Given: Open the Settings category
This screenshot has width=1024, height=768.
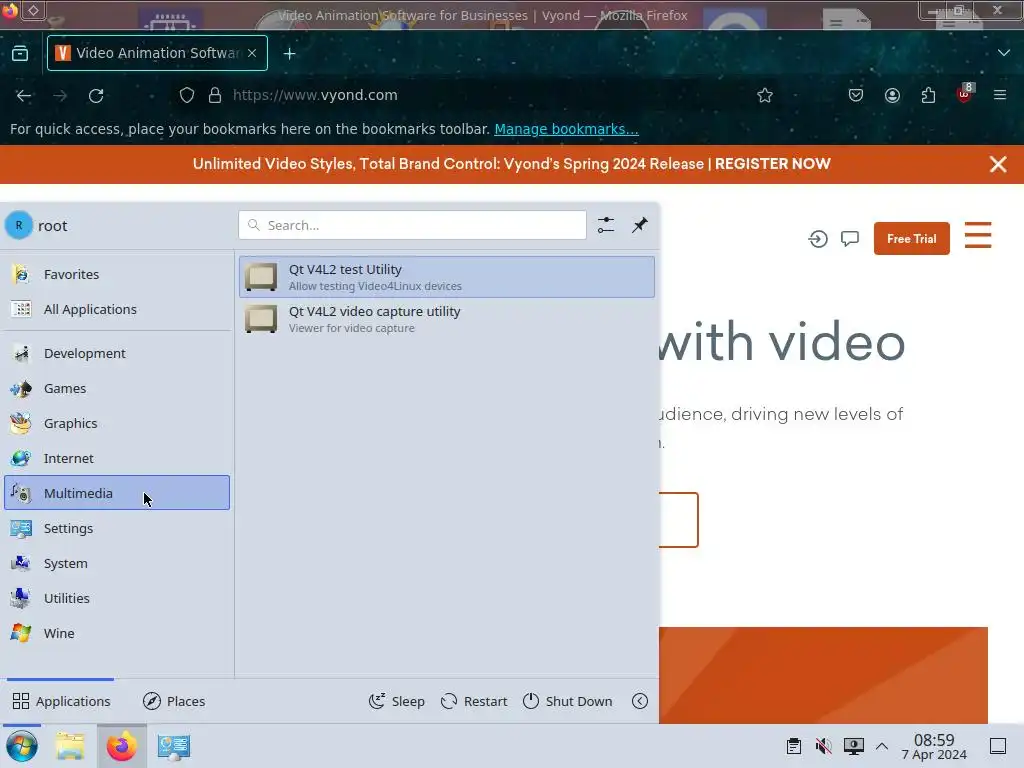Looking at the screenshot, I should click(x=117, y=528).
